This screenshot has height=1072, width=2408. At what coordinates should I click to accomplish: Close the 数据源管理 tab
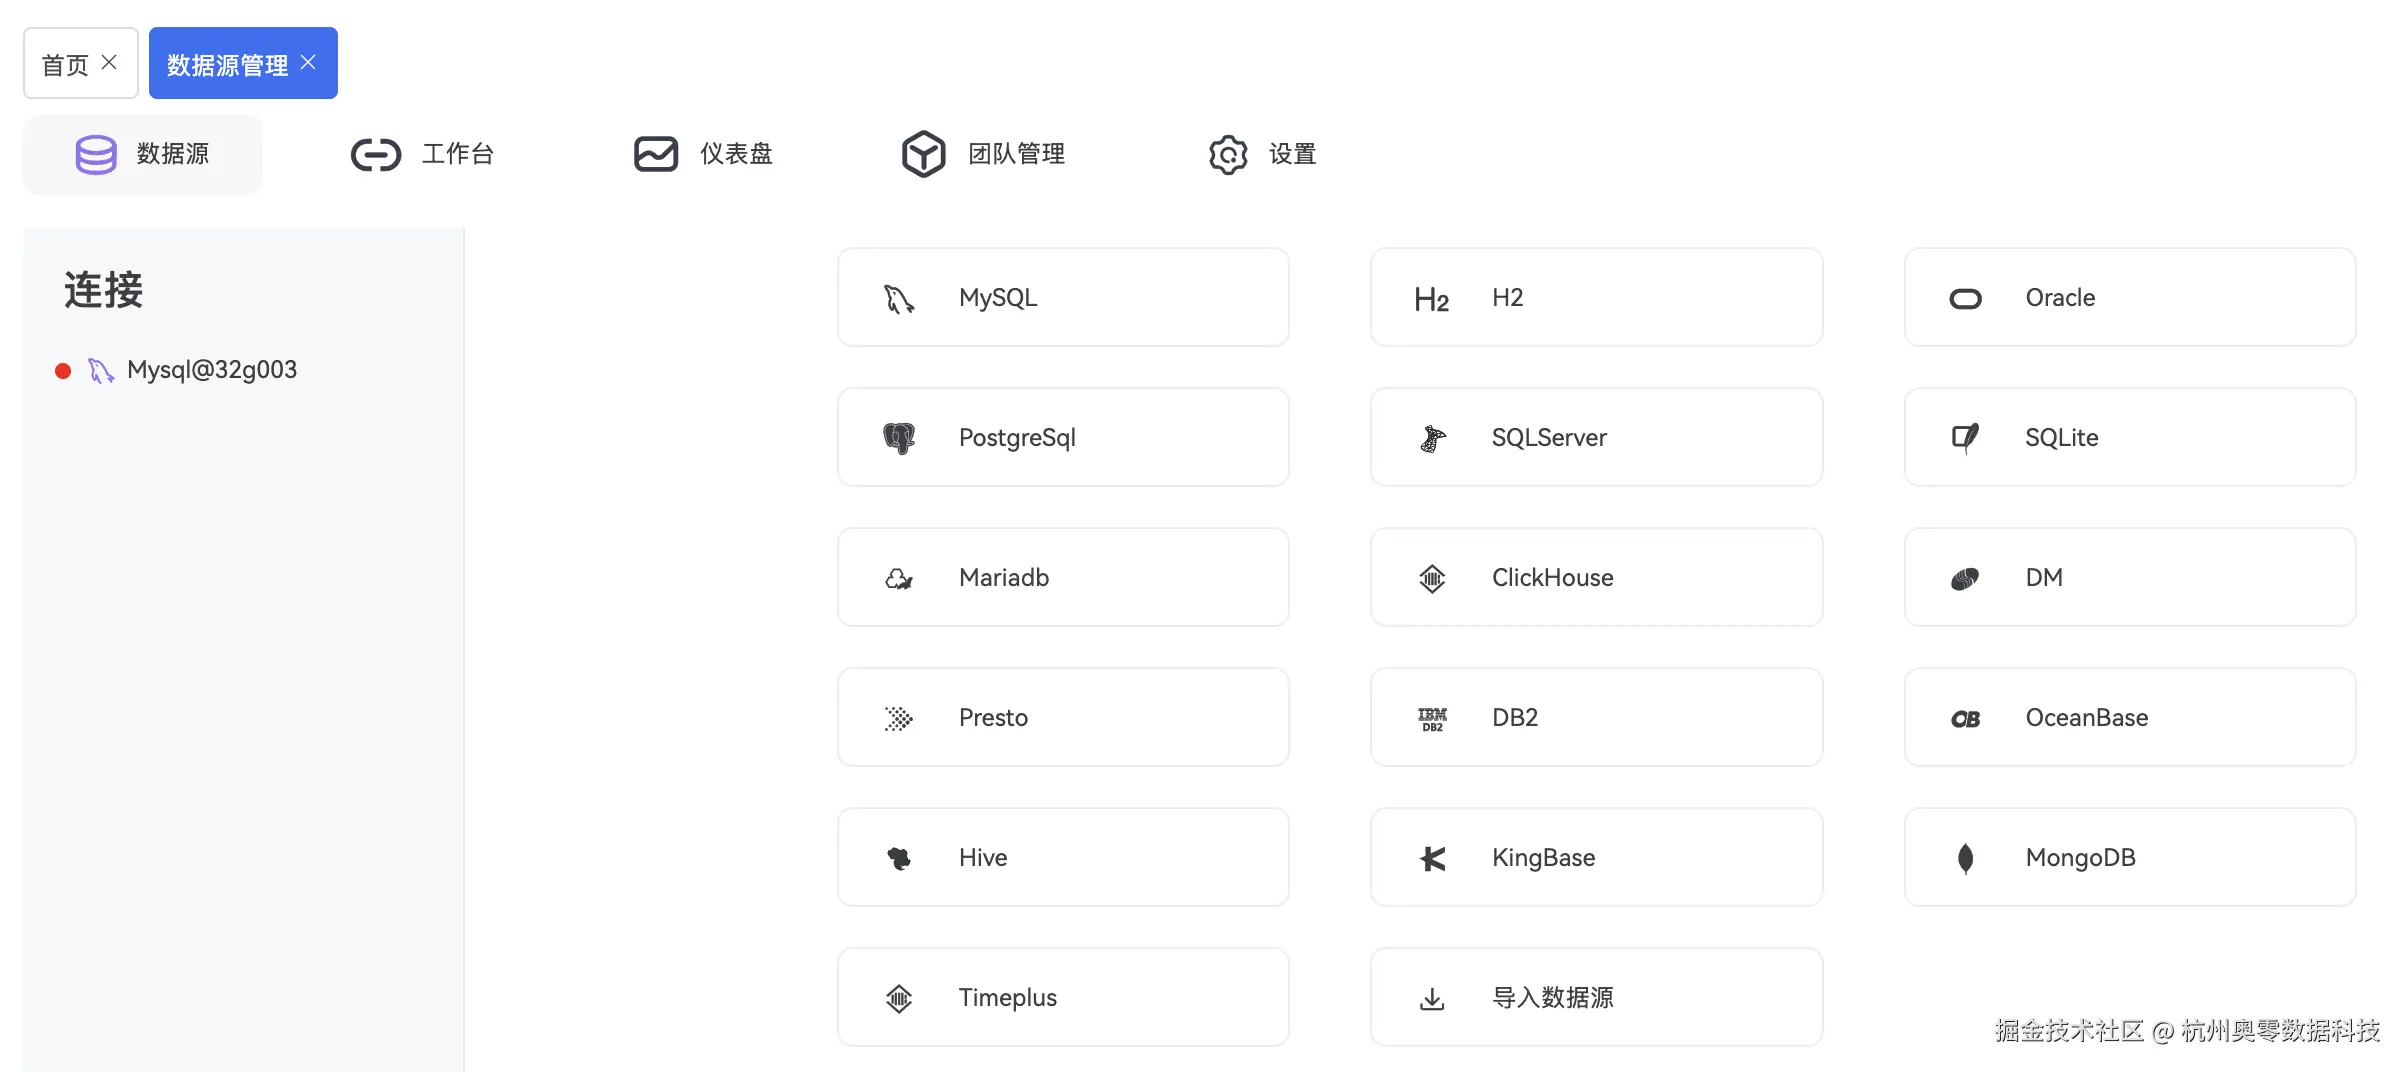click(309, 63)
